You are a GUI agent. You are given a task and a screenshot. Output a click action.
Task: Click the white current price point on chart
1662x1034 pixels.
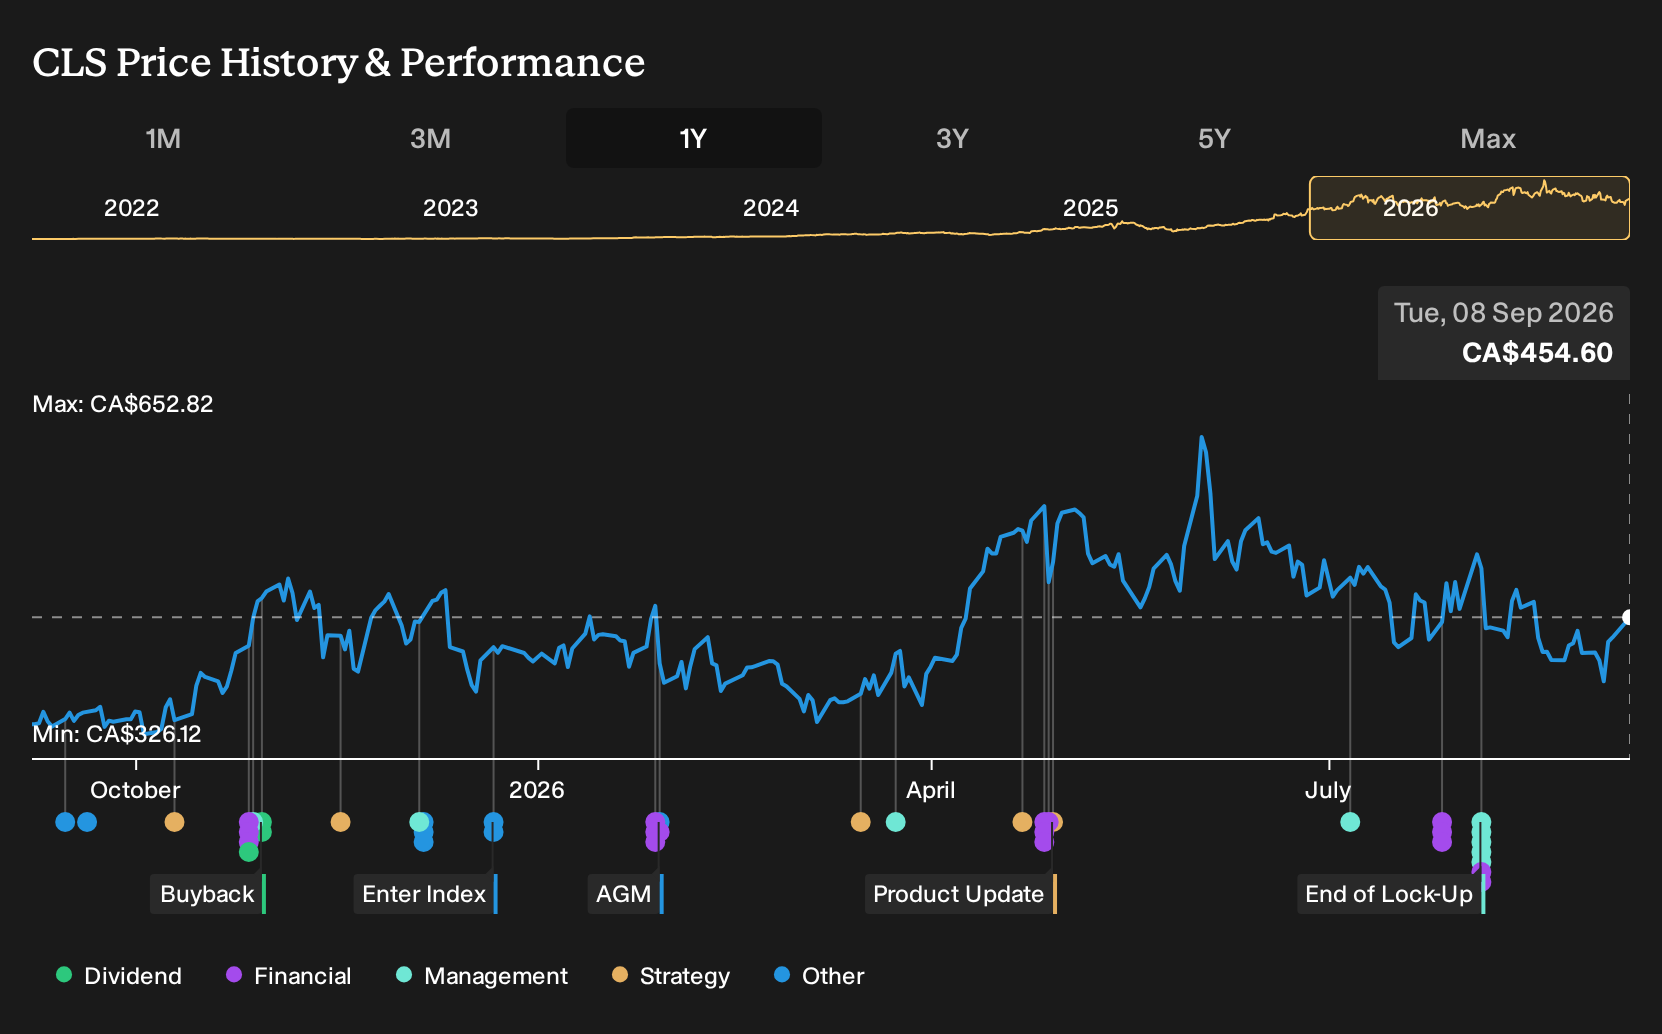click(1628, 617)
